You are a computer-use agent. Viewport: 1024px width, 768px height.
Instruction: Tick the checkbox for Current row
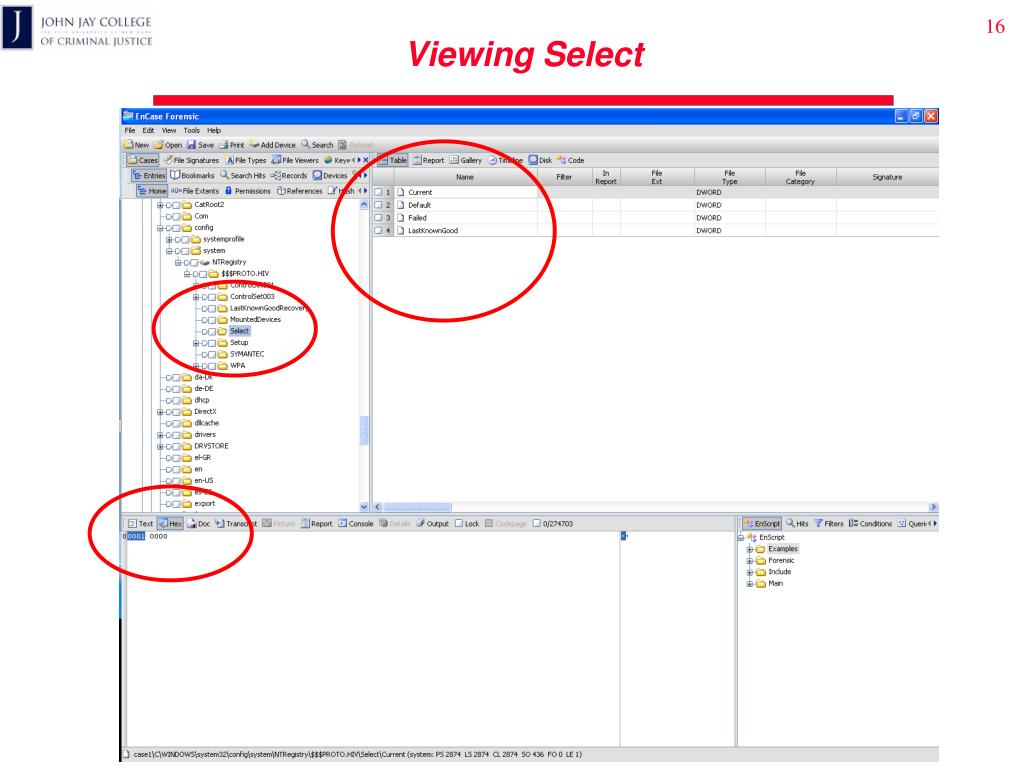[377, 193]
